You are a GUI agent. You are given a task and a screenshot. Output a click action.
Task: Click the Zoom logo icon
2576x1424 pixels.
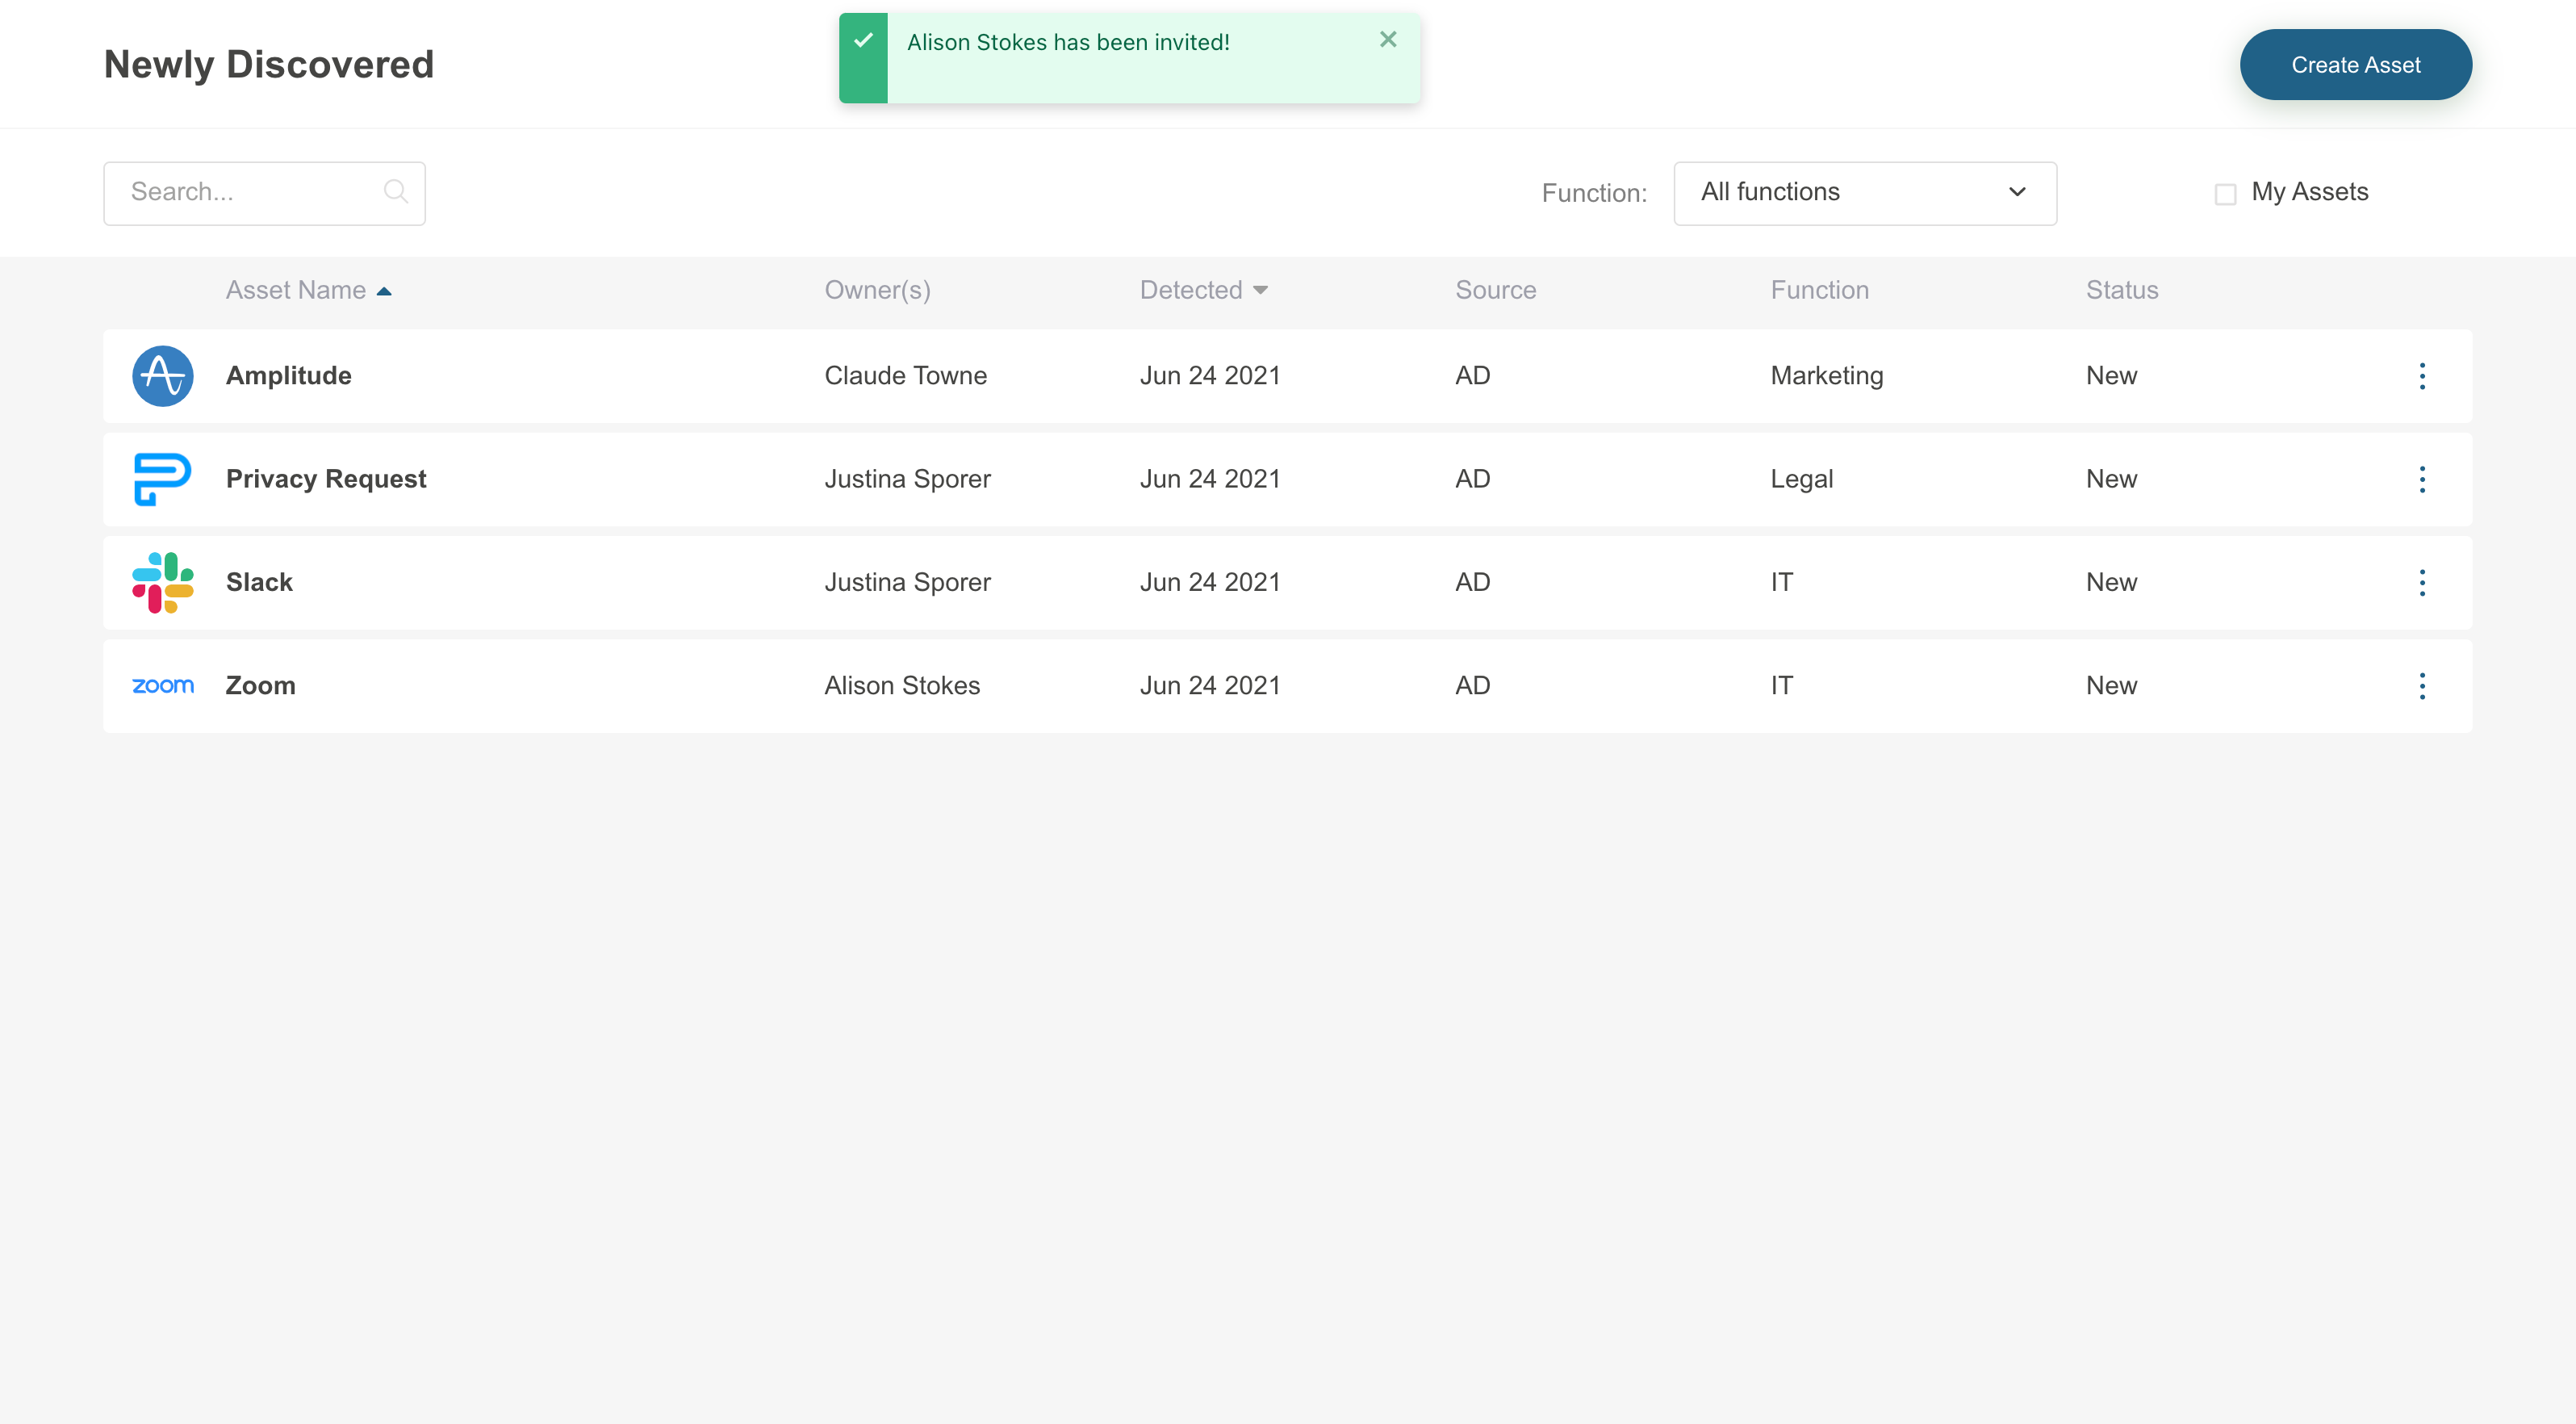point(162,686)
